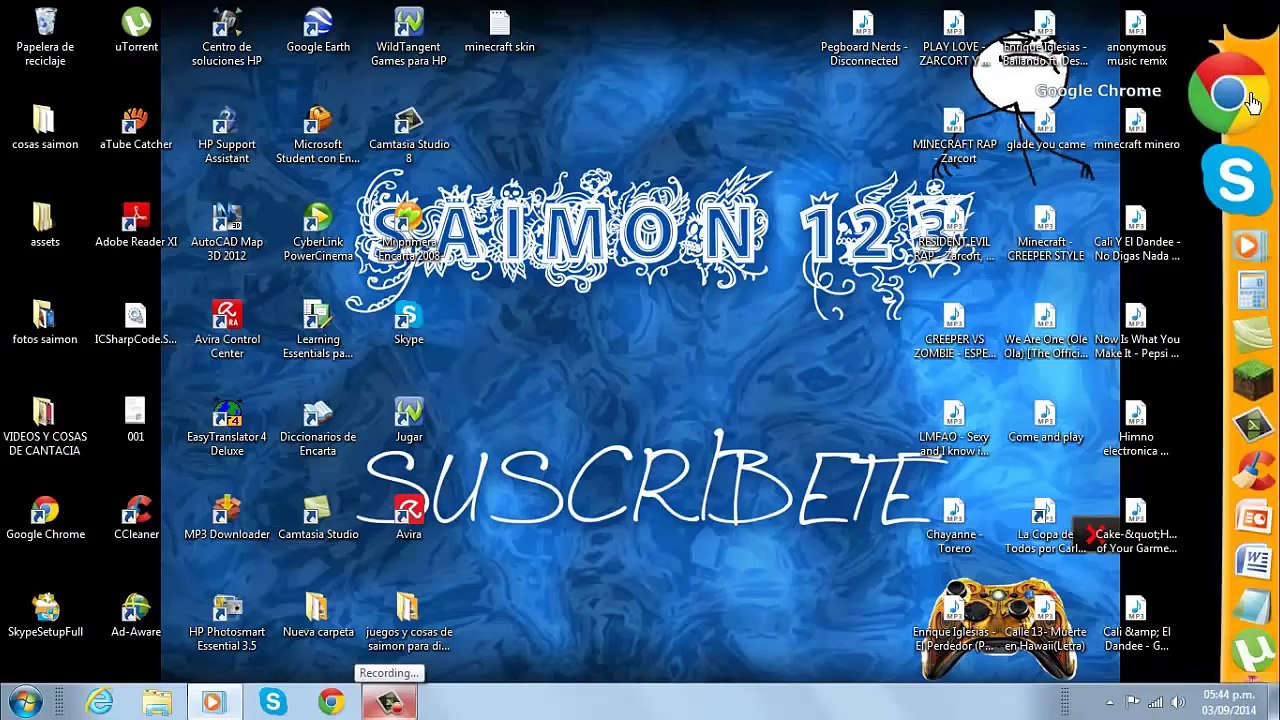Open VIDEOS Y COSAS DE CANTACIA folder
The height and width of the screenshot is (720, 1280).
pyautogui.click(x=45, y=427)
